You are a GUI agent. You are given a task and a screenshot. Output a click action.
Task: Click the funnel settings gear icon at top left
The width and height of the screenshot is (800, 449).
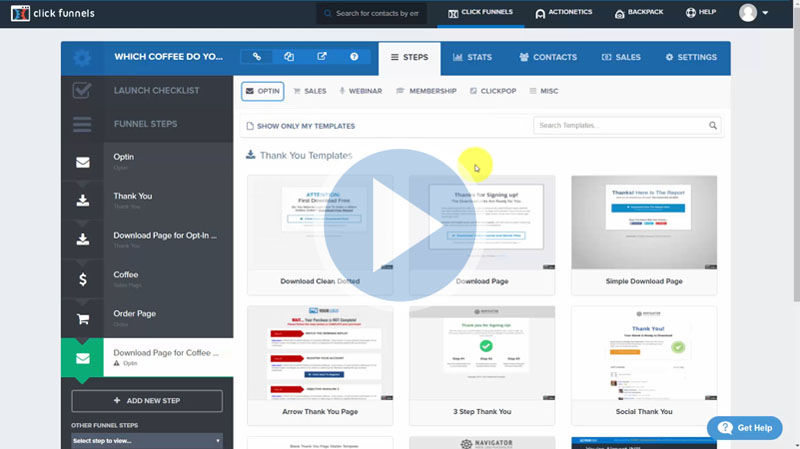tap(82, 58)
